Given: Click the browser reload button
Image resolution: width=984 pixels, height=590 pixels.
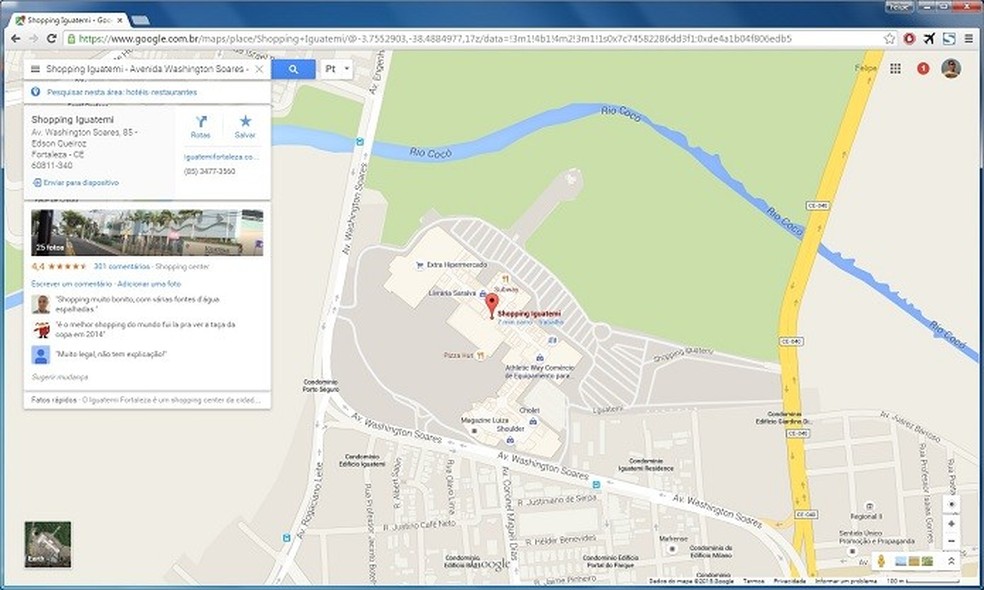Looking at the screenshot, I should (51, 38).
